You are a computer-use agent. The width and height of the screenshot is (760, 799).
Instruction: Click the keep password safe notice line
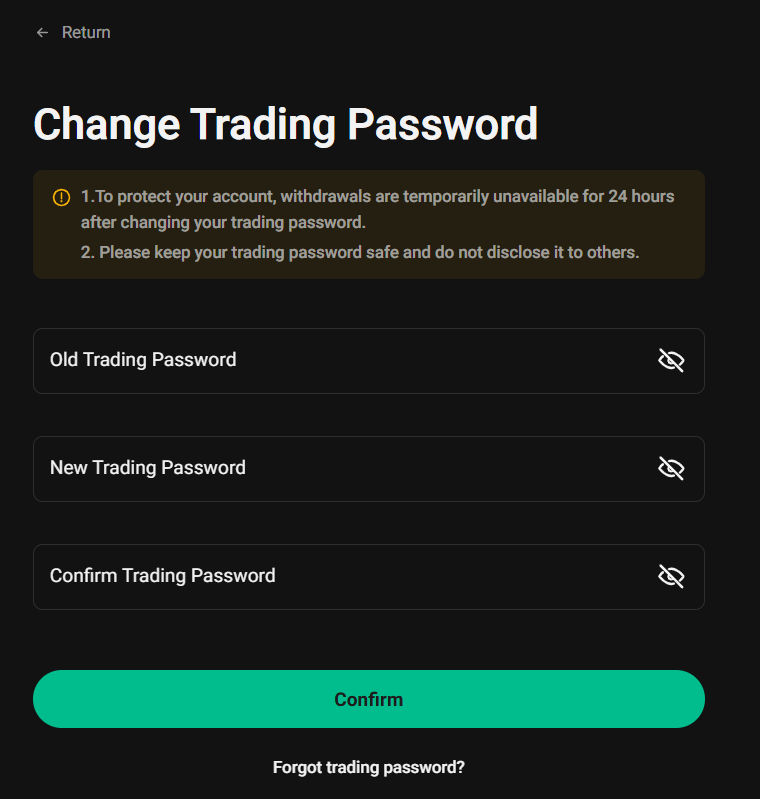(360, 252)
